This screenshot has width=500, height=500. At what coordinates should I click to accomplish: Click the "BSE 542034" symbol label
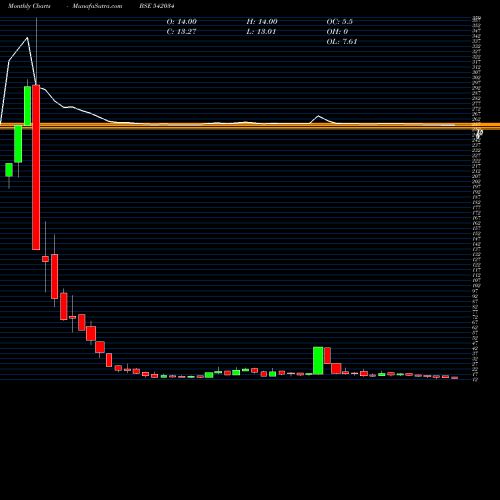click(157, 6)
